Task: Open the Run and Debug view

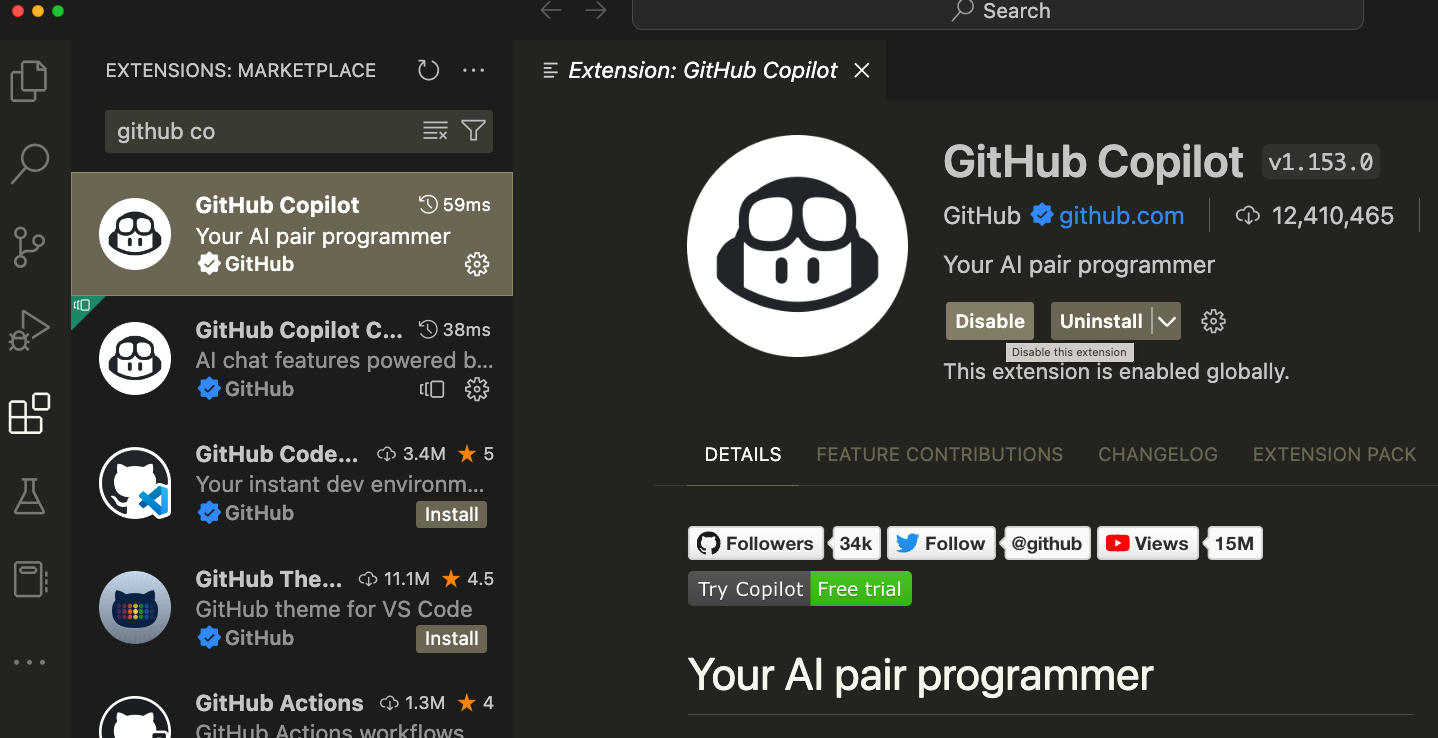Action: point(29,330)
